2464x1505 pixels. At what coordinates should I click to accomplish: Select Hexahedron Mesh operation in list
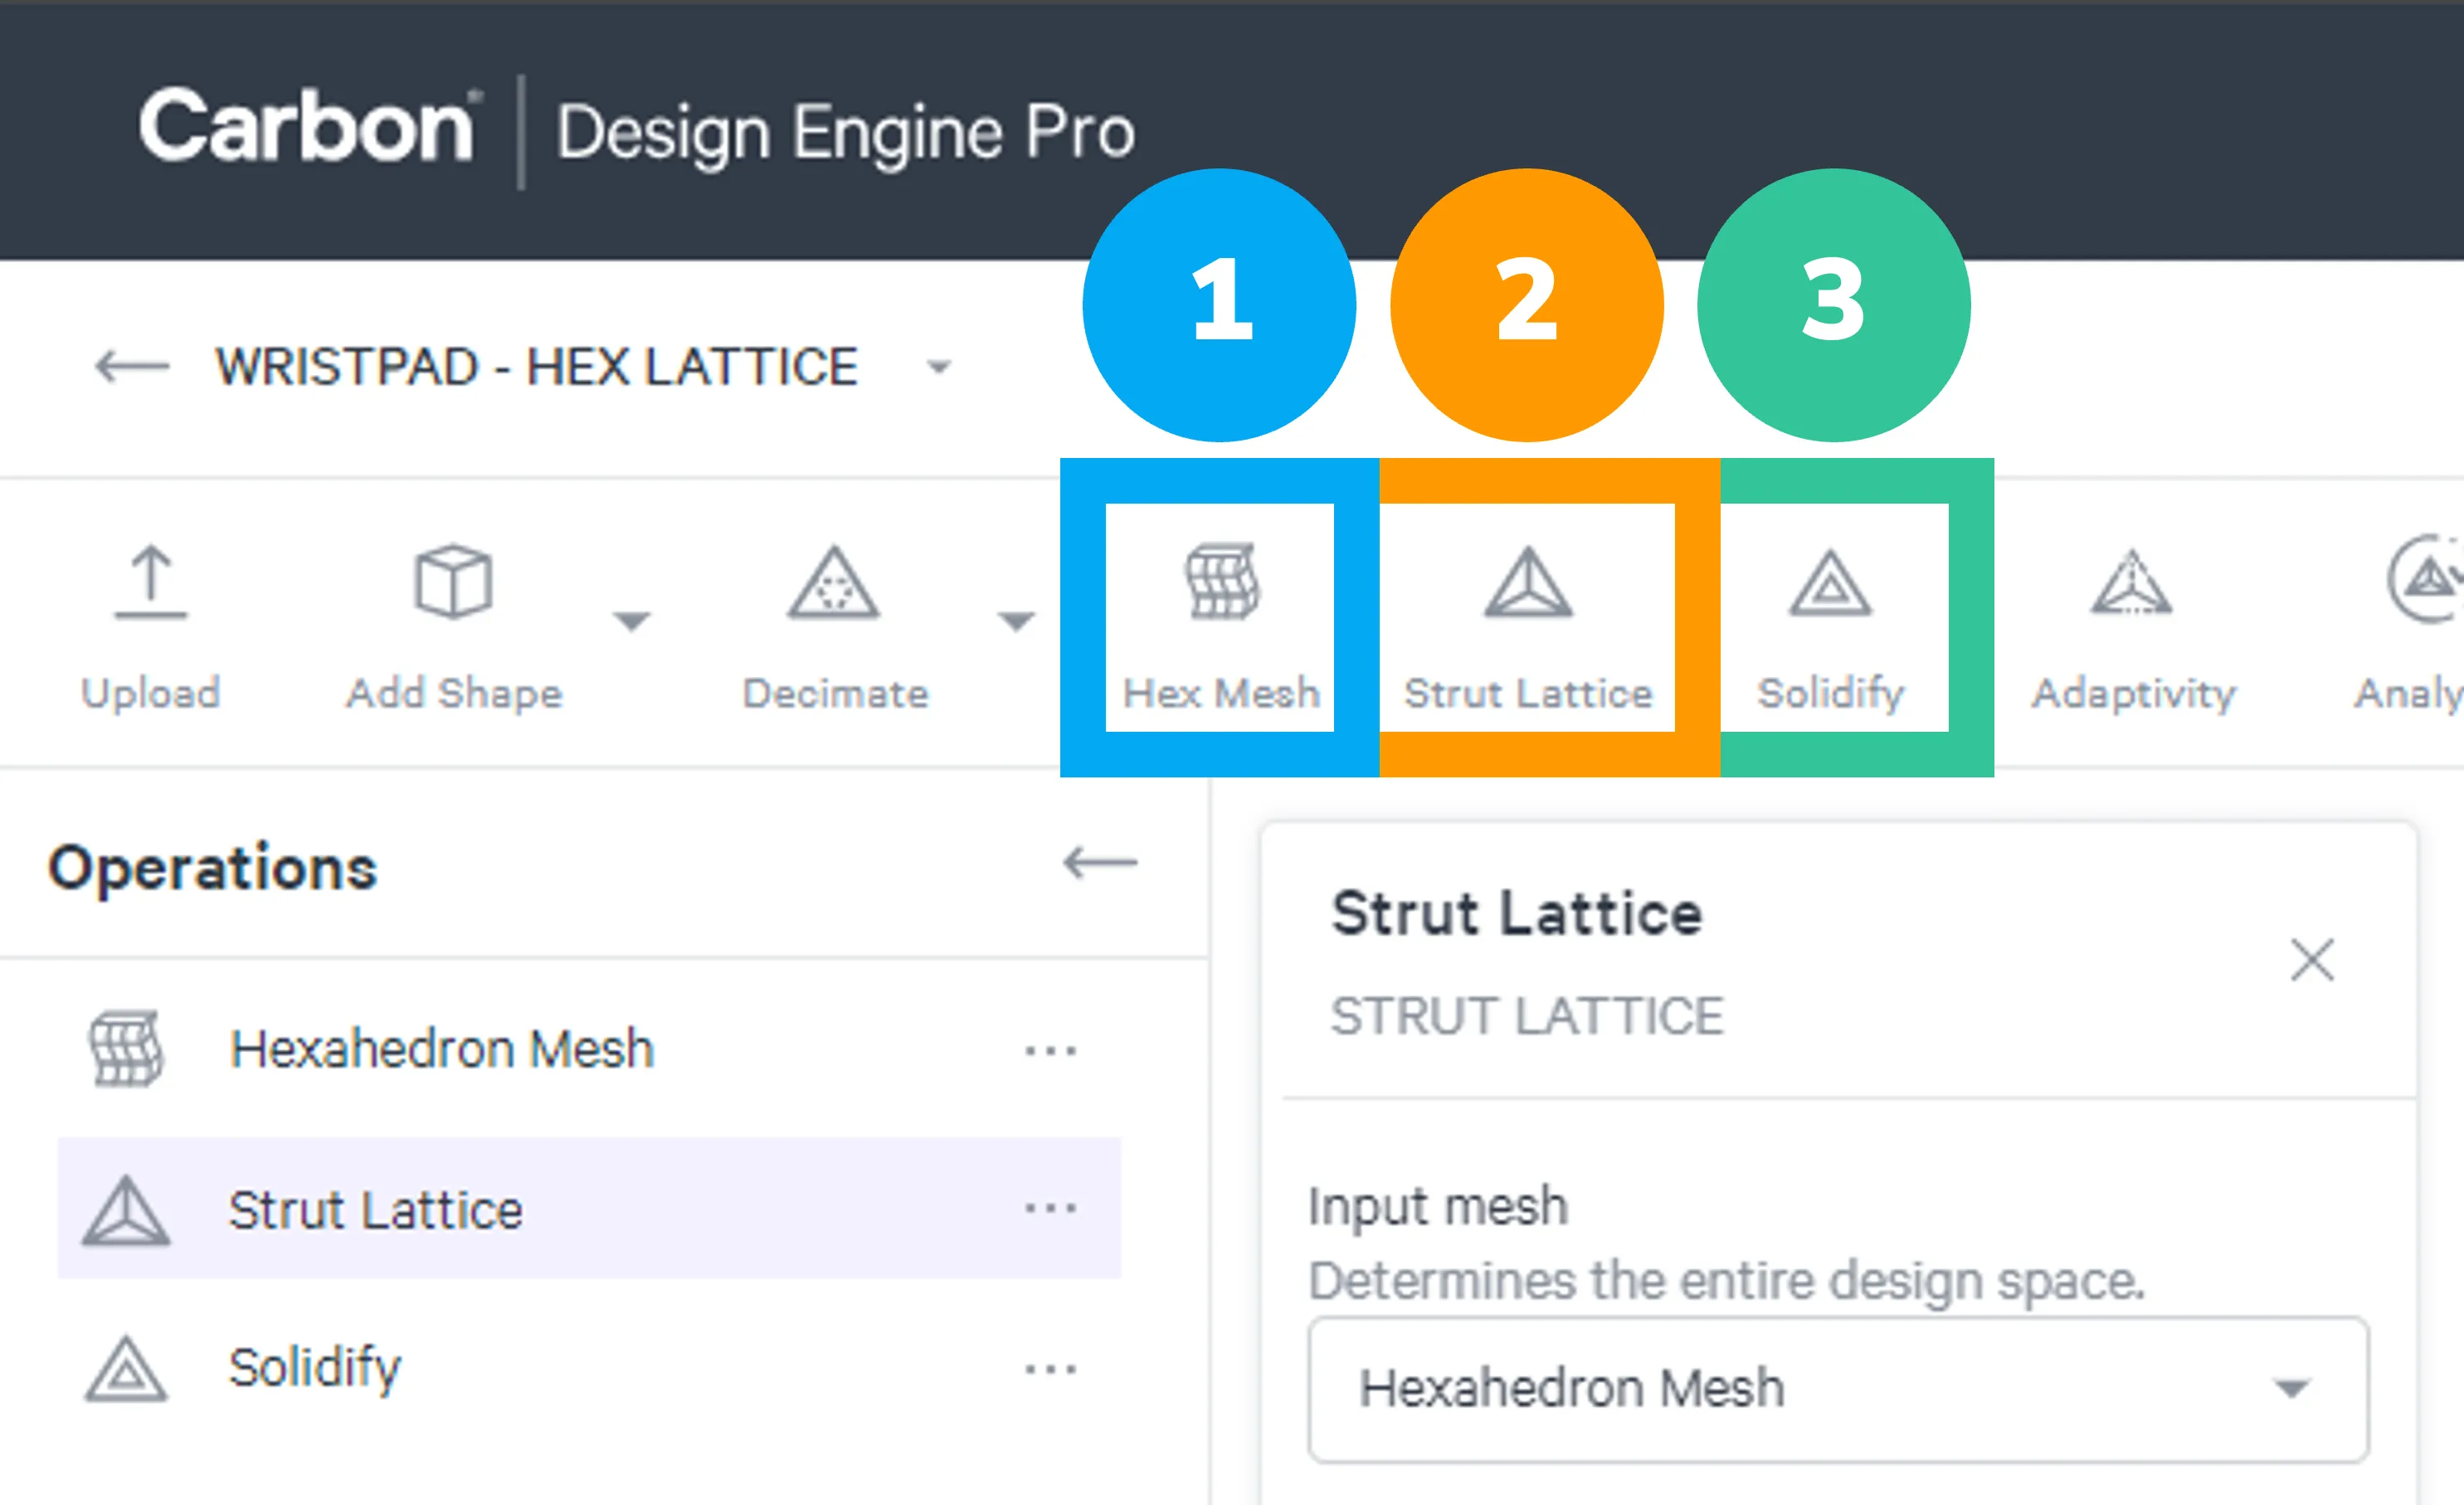[589, 1049]
